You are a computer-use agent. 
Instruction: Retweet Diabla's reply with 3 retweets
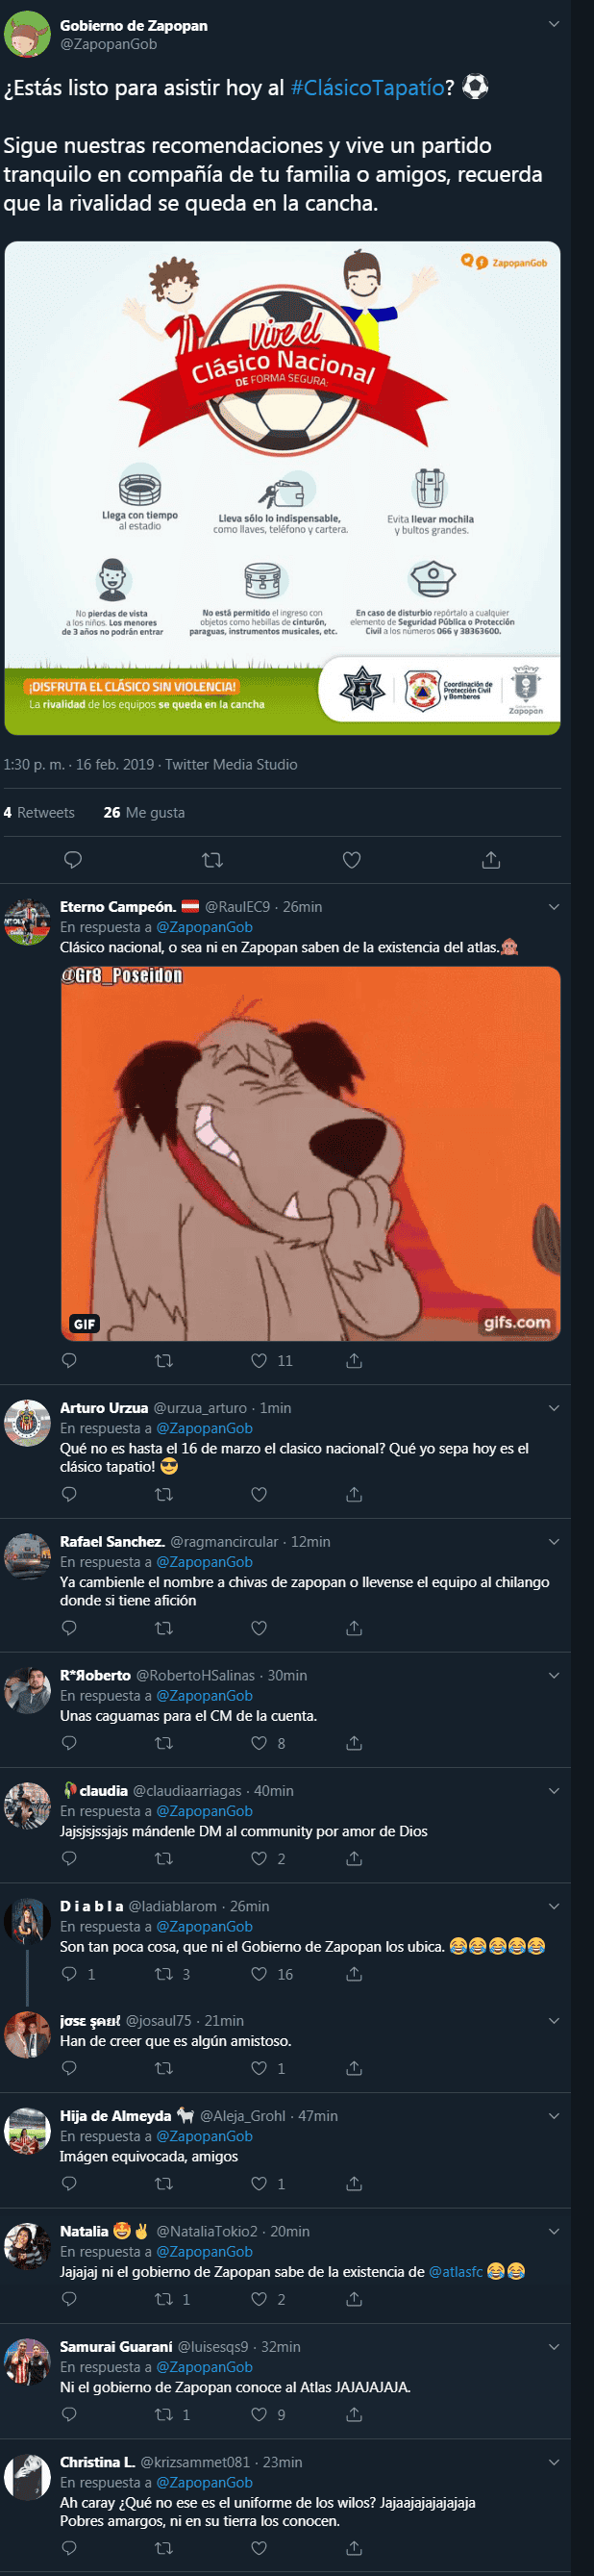click(x=164, y=1974)
